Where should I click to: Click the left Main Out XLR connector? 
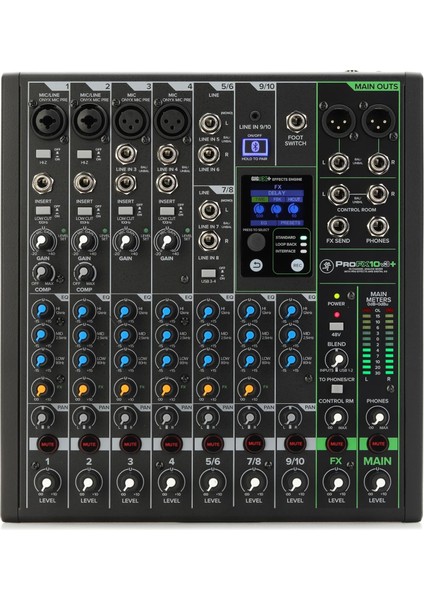[x=338, y=120]
